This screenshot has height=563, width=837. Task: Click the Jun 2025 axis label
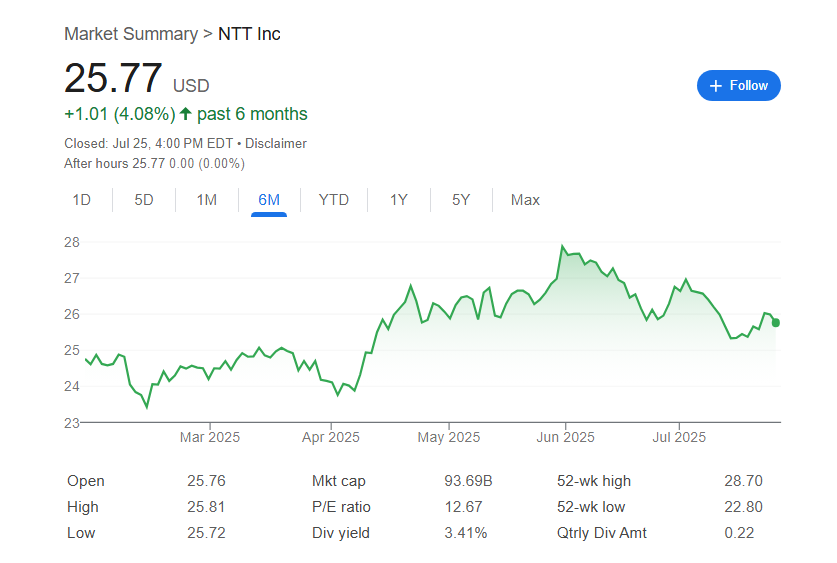565,437
